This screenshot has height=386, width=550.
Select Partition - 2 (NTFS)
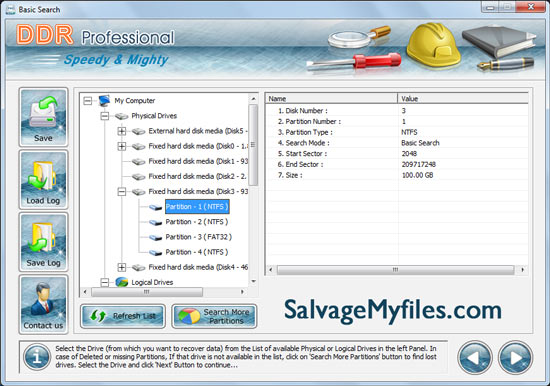click(197, 222)
